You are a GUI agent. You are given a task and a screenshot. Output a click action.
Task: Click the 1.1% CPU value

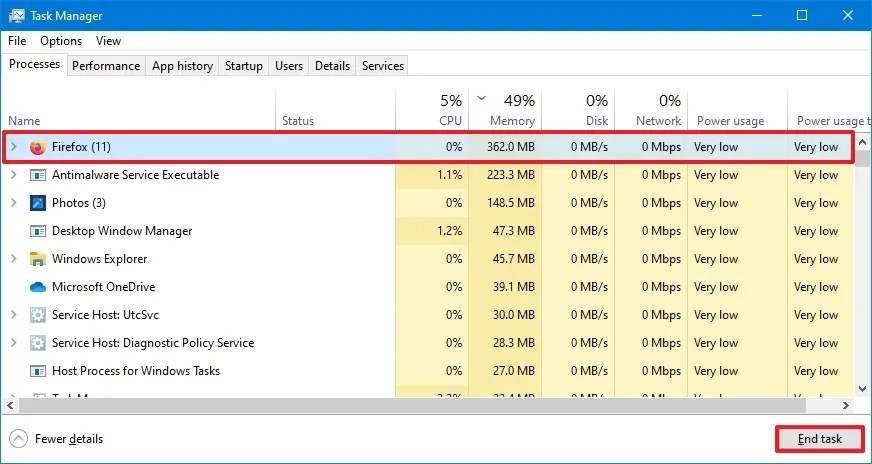click(x=449, y=175)
